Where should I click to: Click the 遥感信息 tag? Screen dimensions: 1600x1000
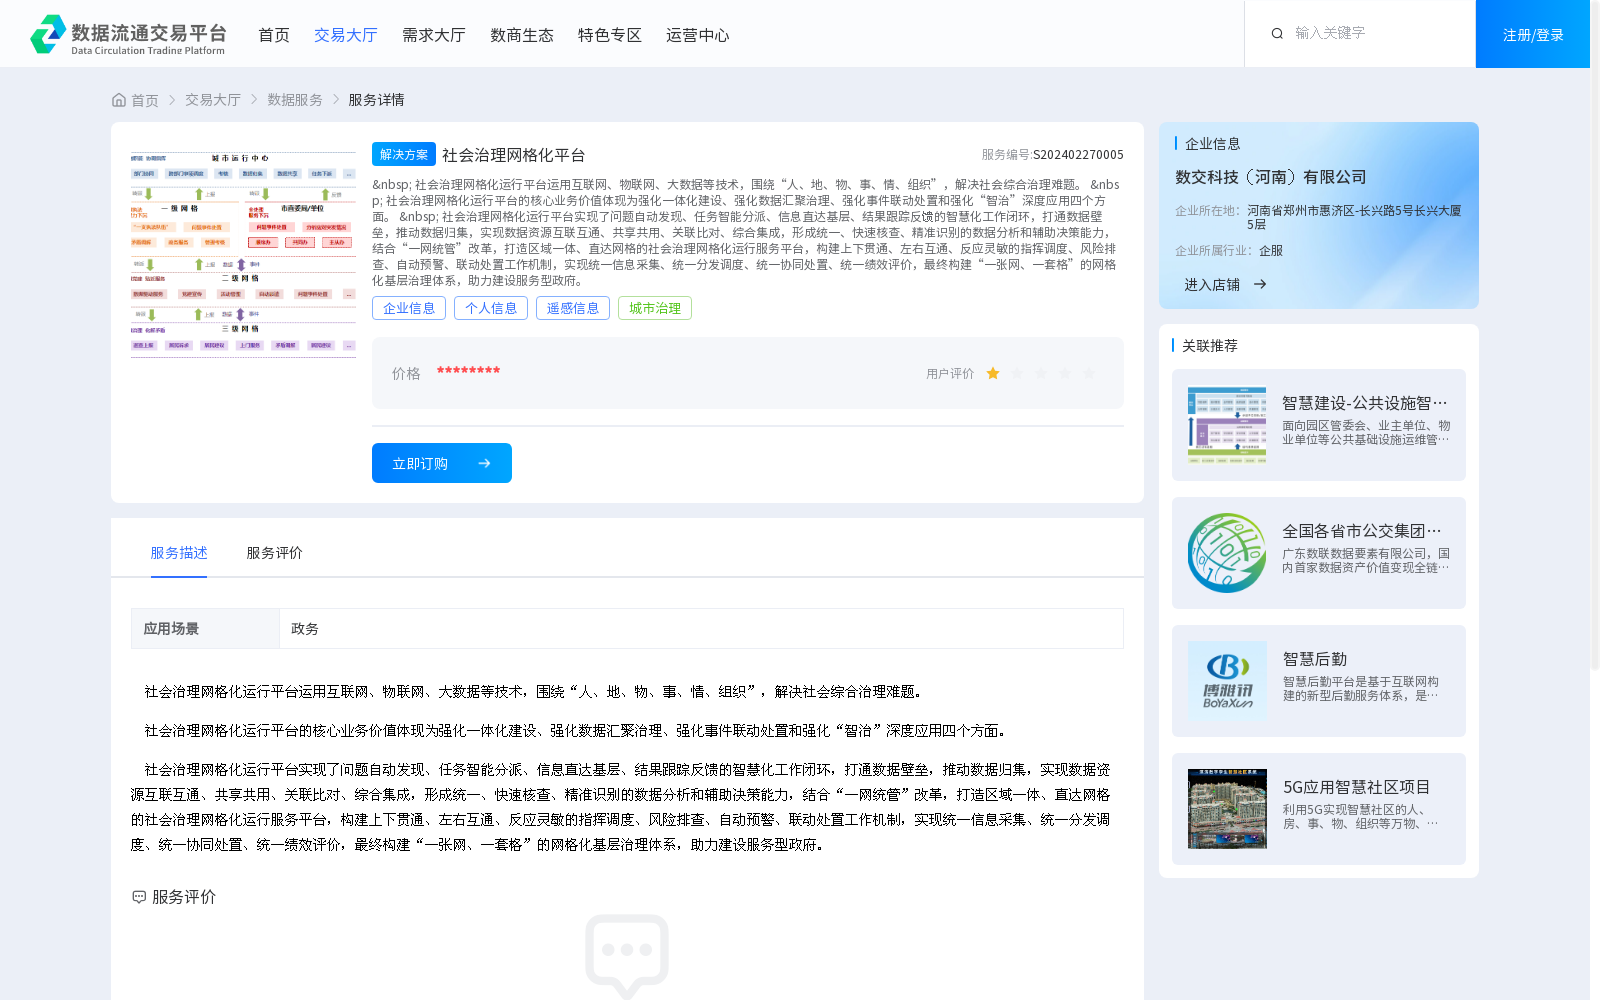[573, 308]
